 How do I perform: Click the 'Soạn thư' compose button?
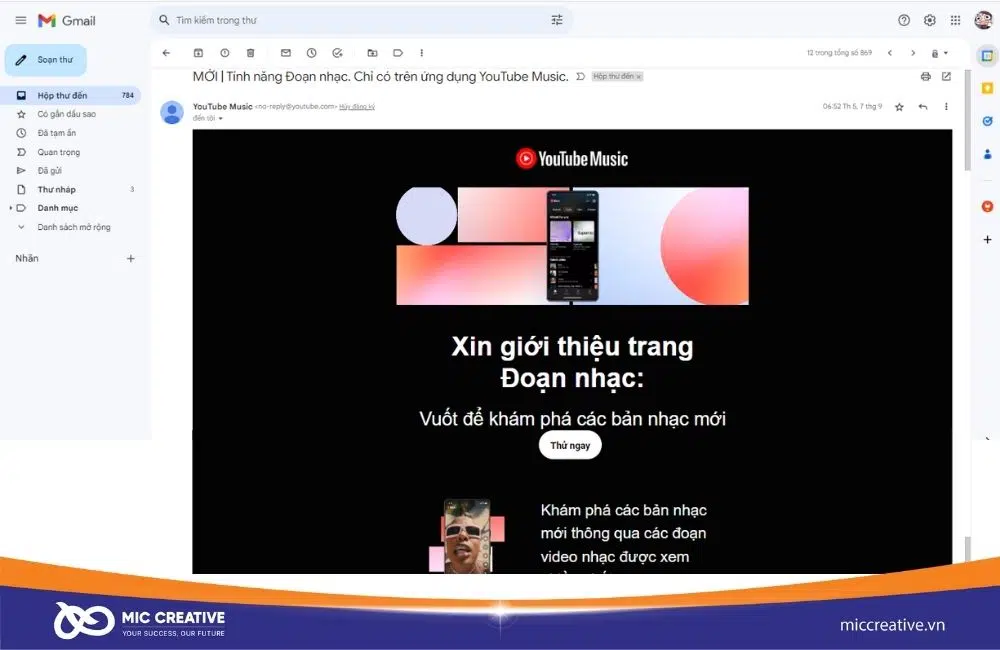[46, 60]
